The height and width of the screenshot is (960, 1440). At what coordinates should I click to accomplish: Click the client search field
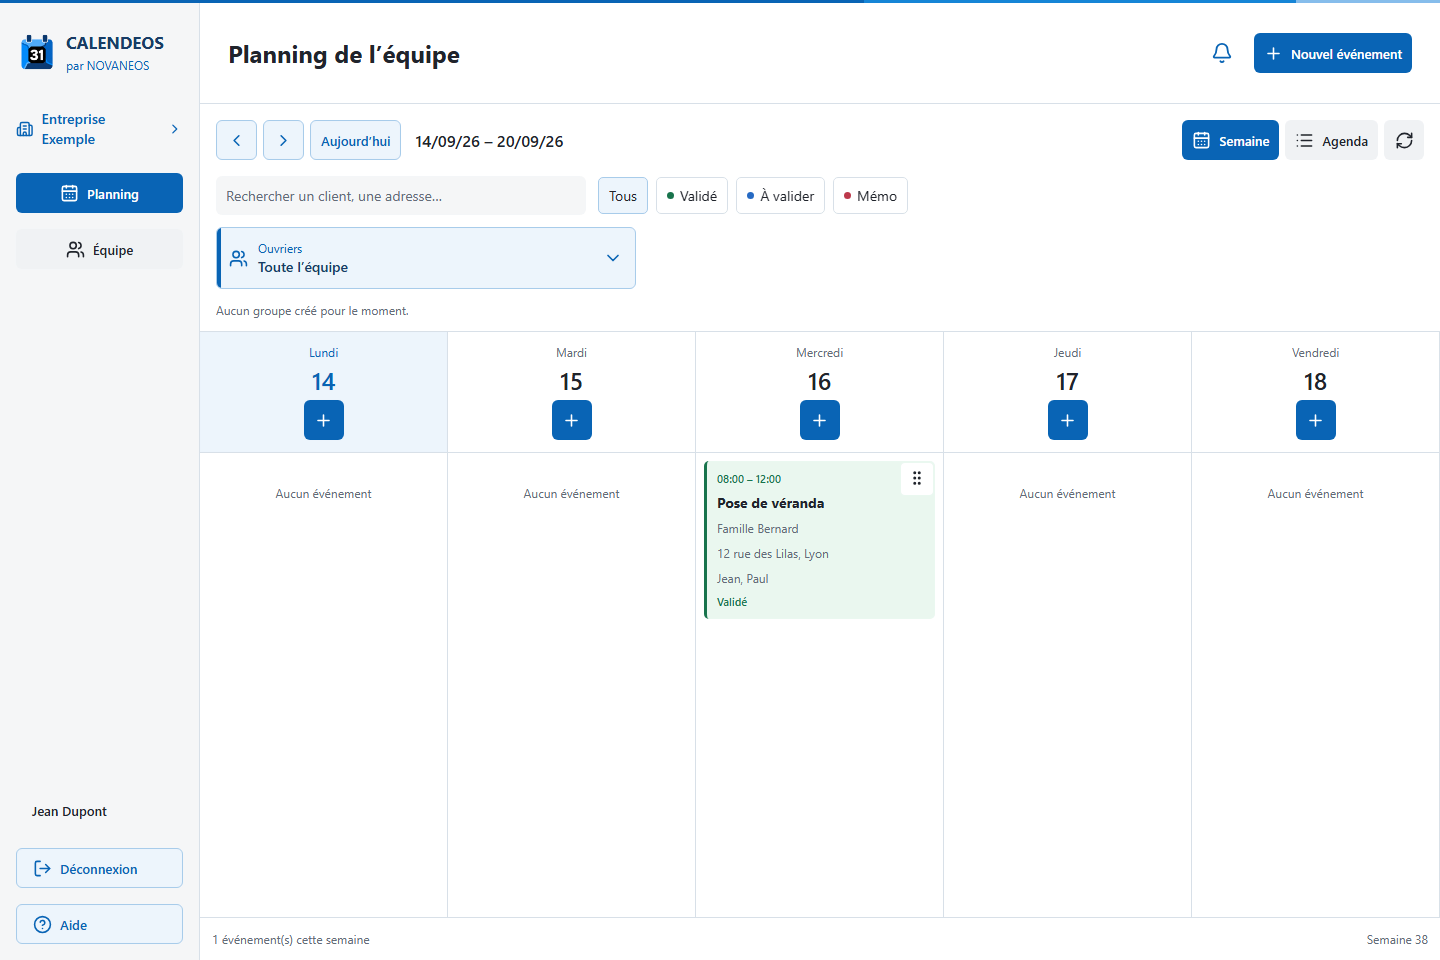(x=401, y=196)
